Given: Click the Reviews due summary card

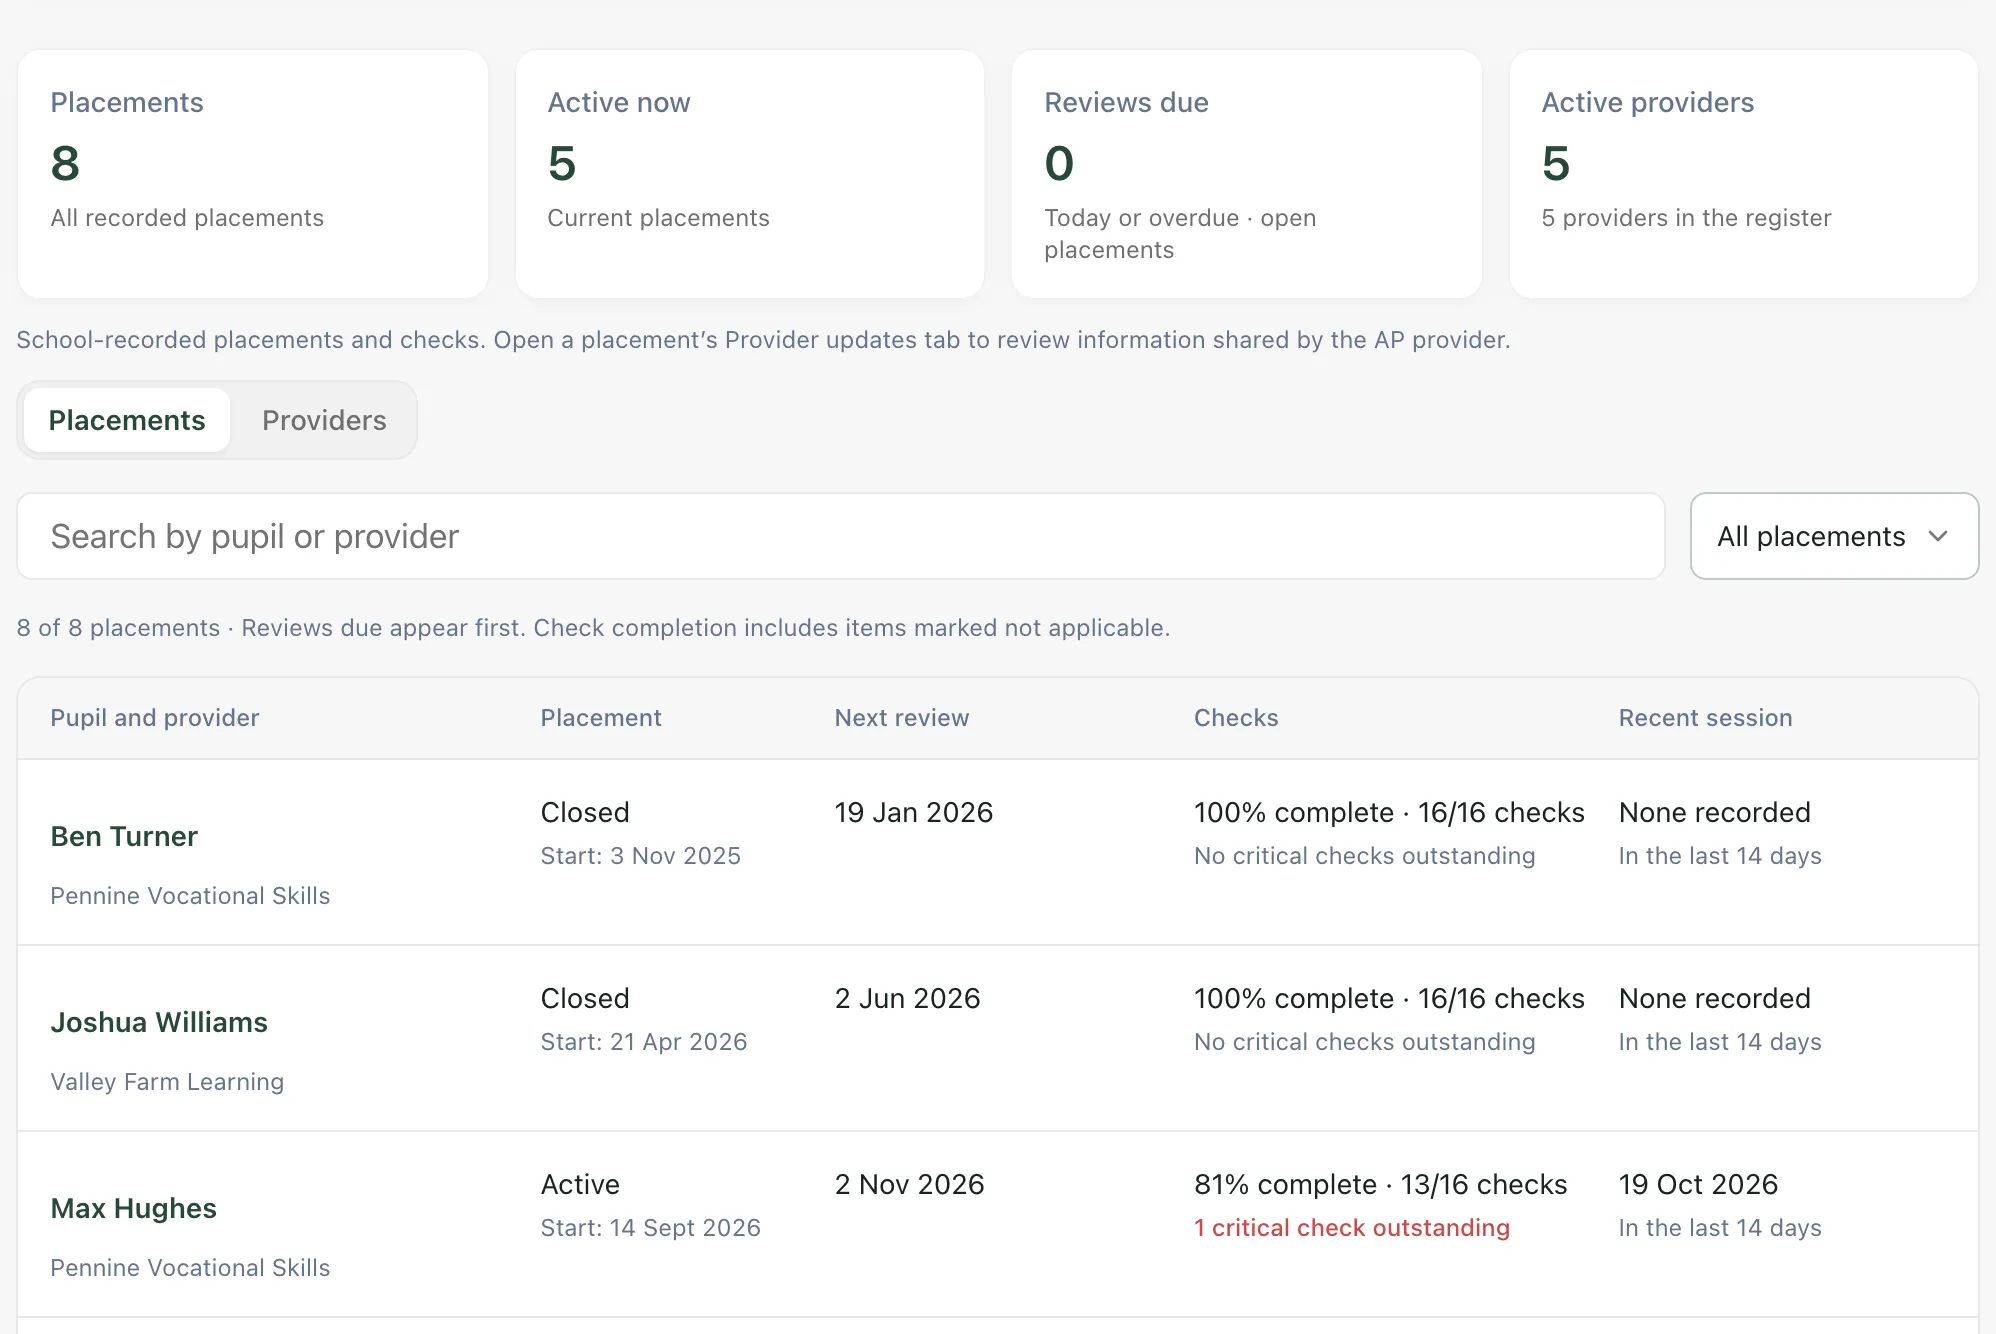Looking at the screenshot, I should [x=1247, y=174].
